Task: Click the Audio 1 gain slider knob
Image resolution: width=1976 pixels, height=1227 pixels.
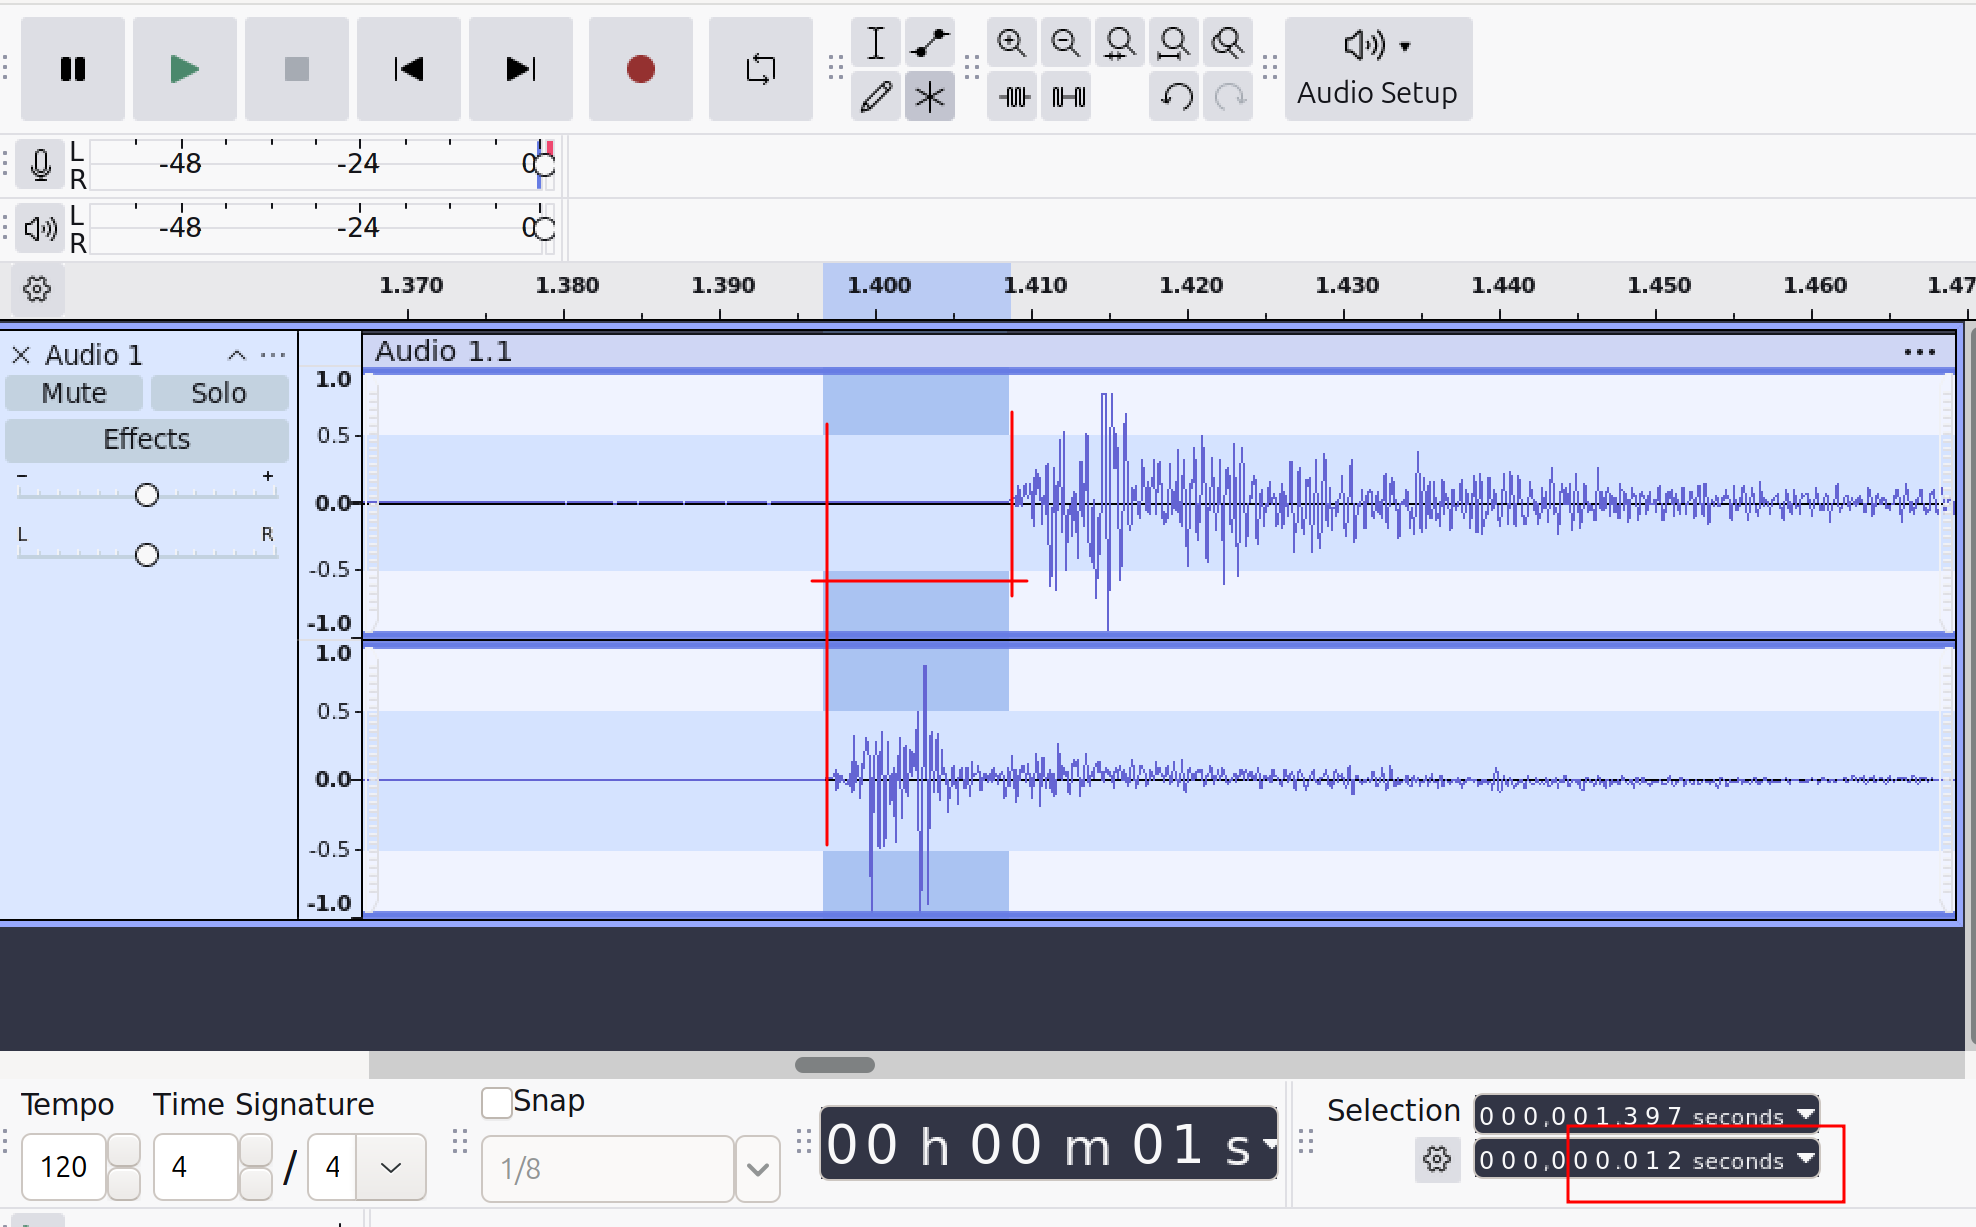Action: 147,495
